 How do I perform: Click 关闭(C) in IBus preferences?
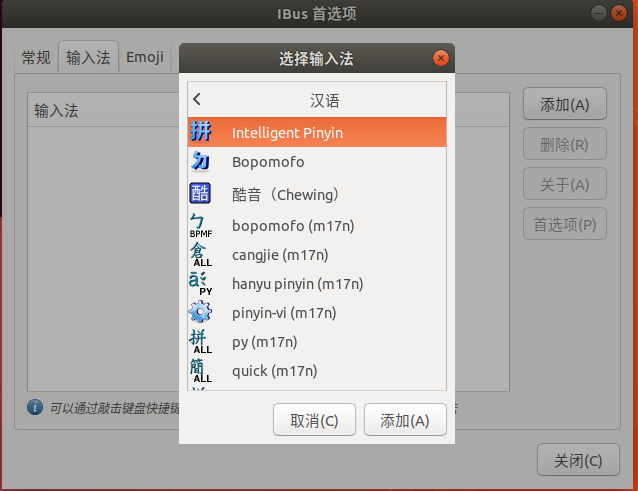[x=578, y=460]
